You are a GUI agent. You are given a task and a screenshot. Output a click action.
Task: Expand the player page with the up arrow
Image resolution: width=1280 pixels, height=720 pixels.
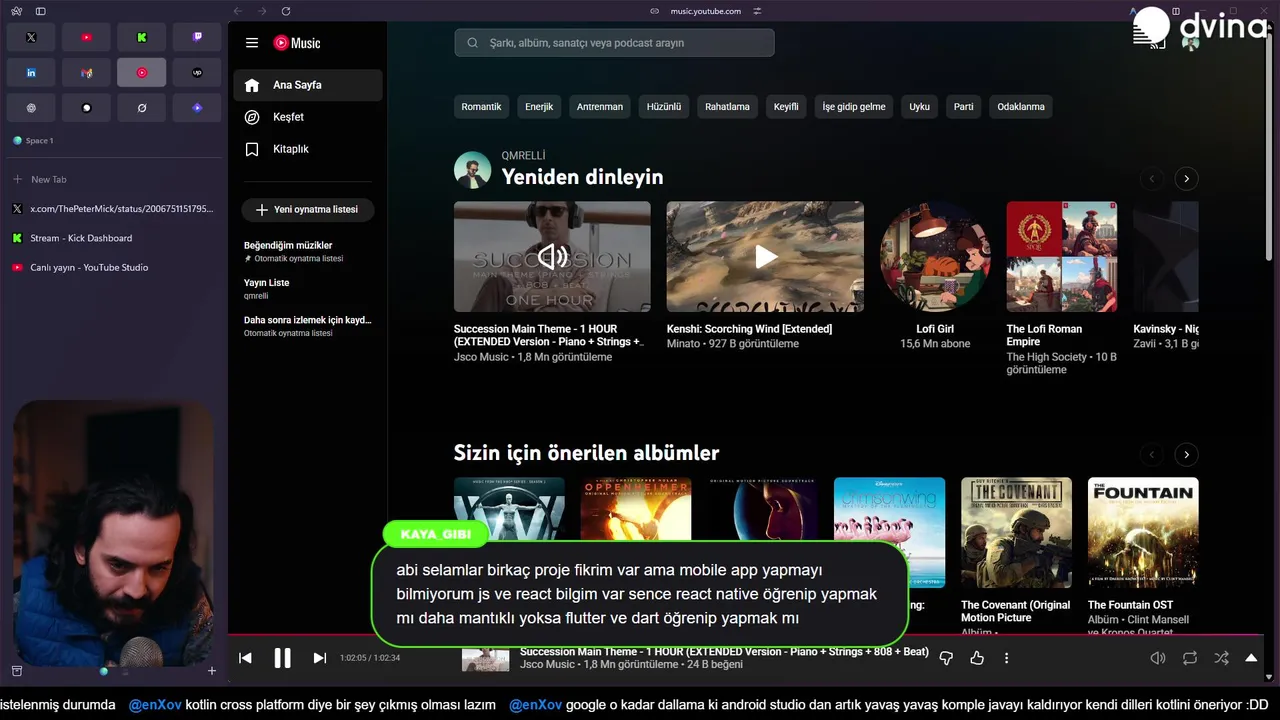pyautogui.click(x=1251, y=658)
